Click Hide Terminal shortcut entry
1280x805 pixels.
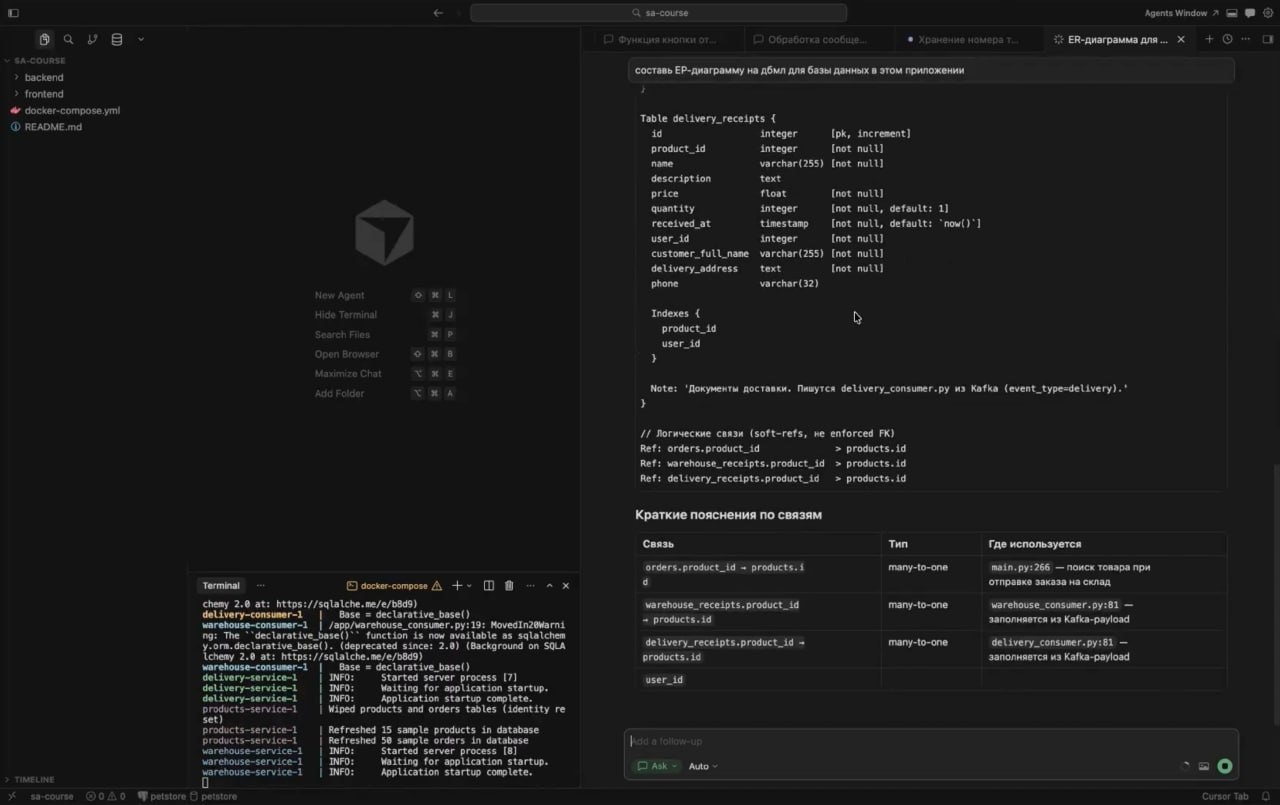(x=385, y=315)
